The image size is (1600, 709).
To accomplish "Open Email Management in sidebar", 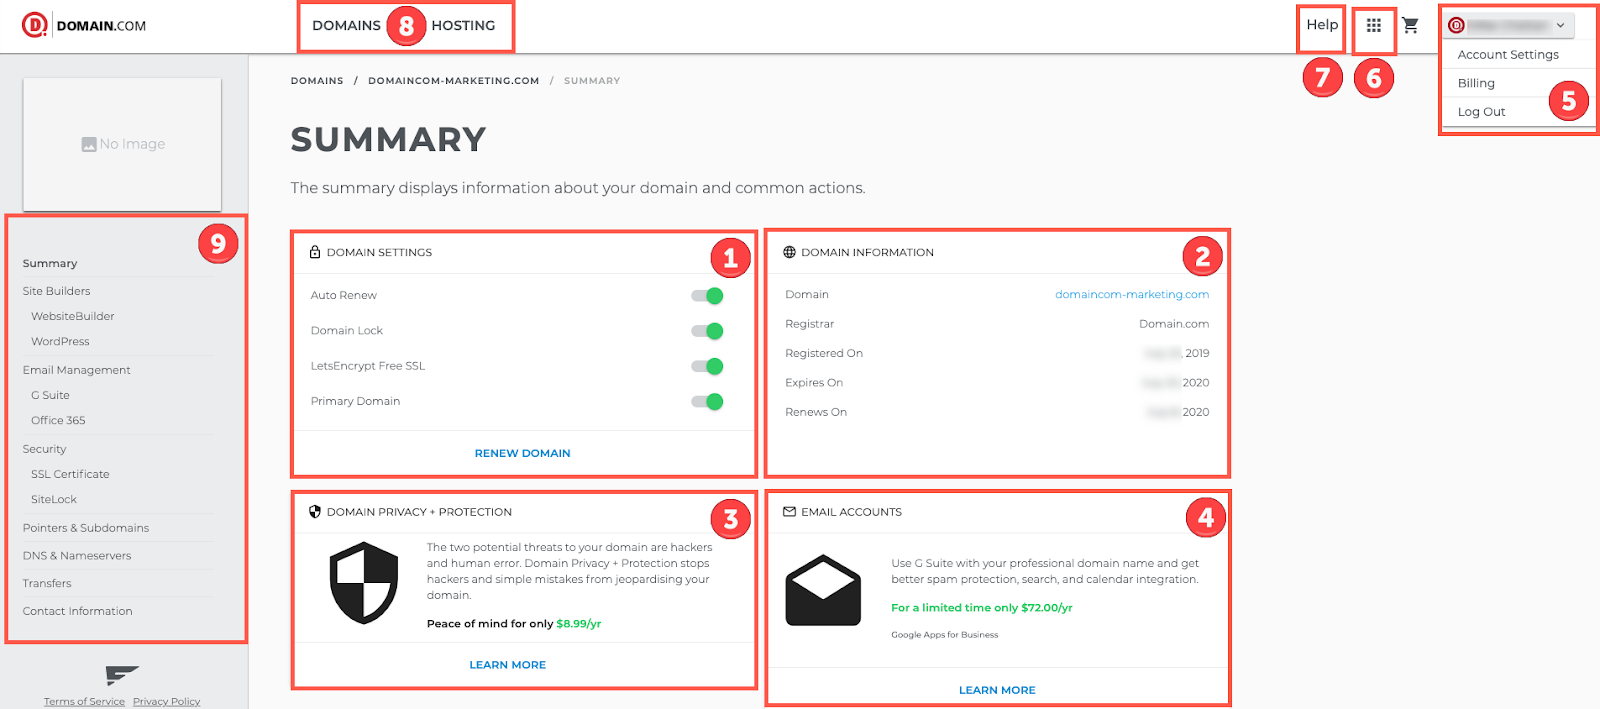I will click(76, 370).
